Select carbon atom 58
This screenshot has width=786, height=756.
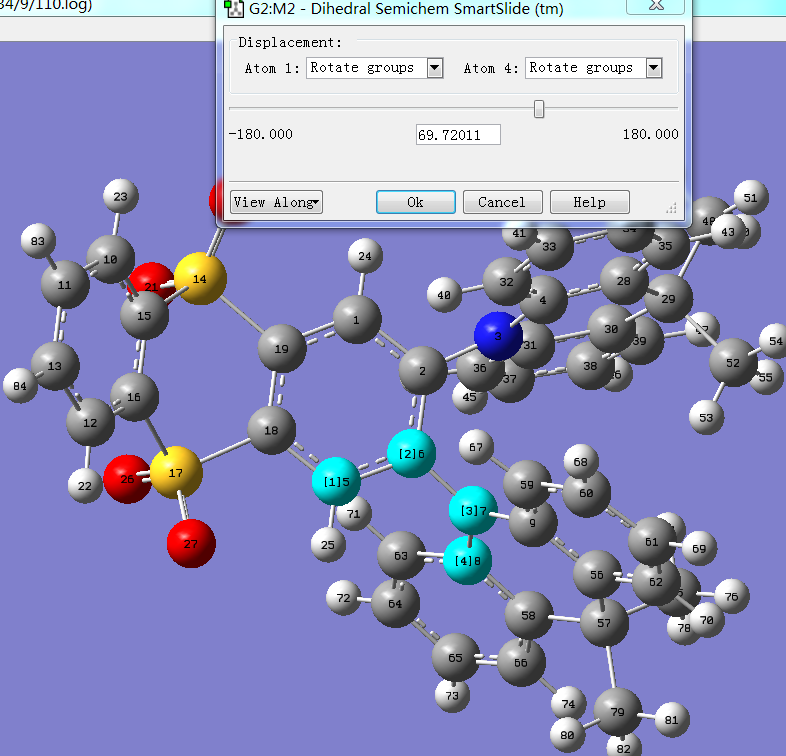[x=528, y=615]
